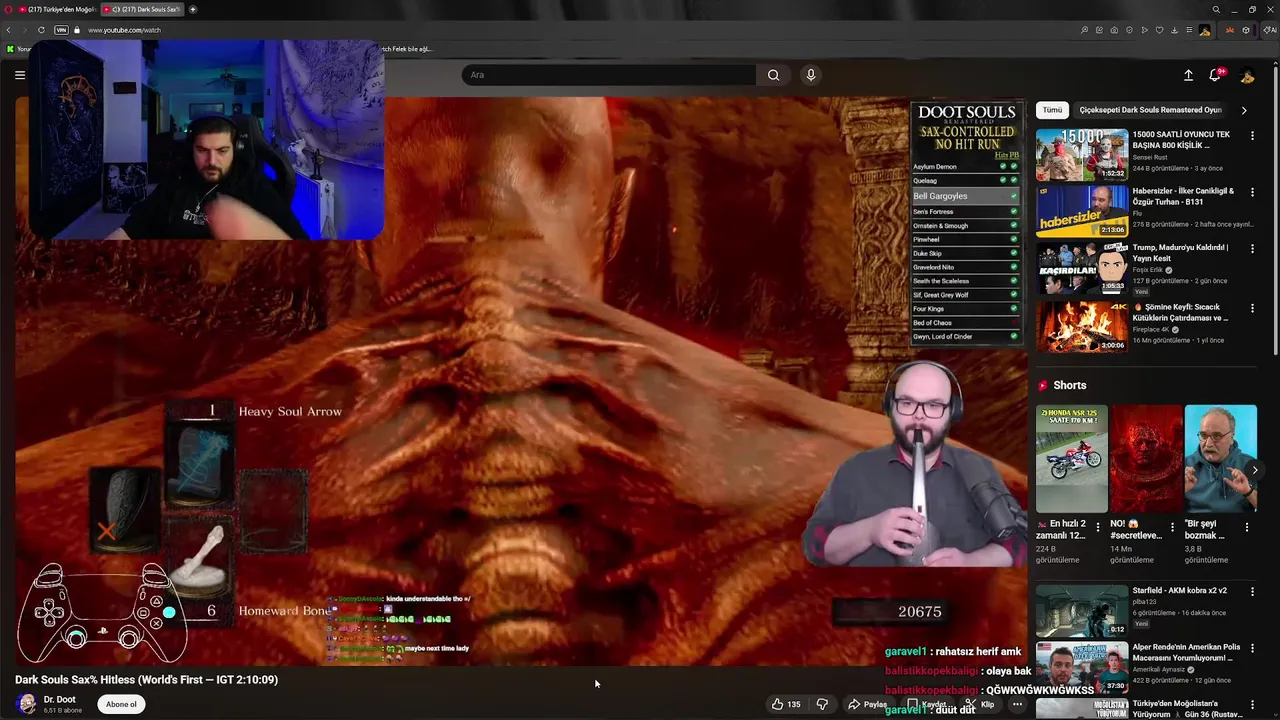The width and height of the screenshot is (1280, 720).
Task: Click the YouTube search input field
Action: pyautogui.click(x=609, y=75)
